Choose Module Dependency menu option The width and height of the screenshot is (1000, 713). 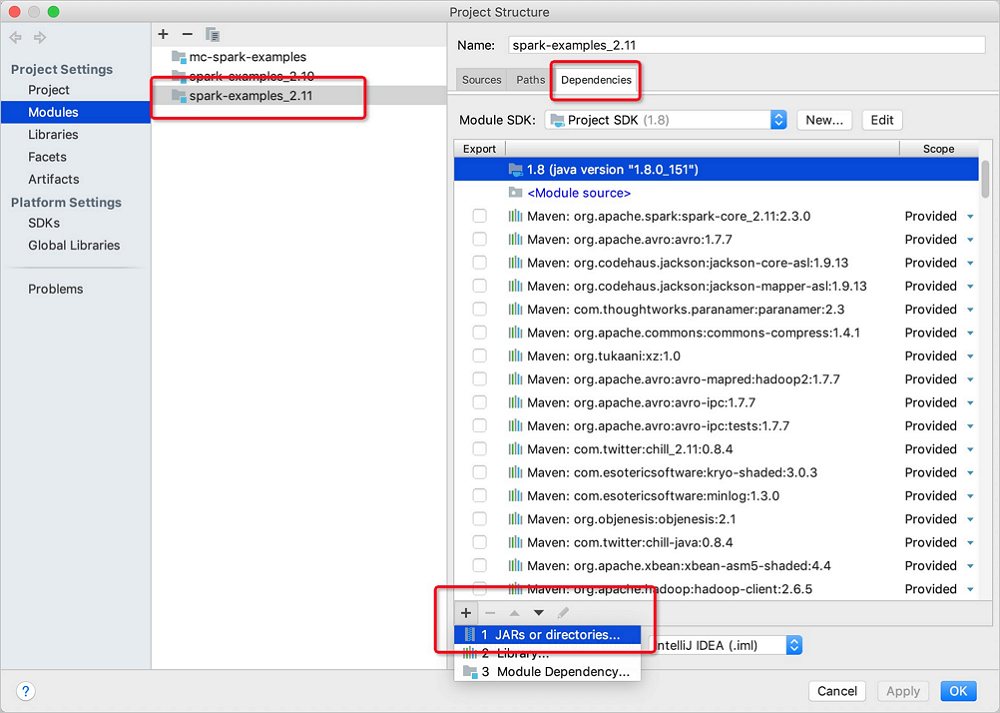click(x=547, y=672)
